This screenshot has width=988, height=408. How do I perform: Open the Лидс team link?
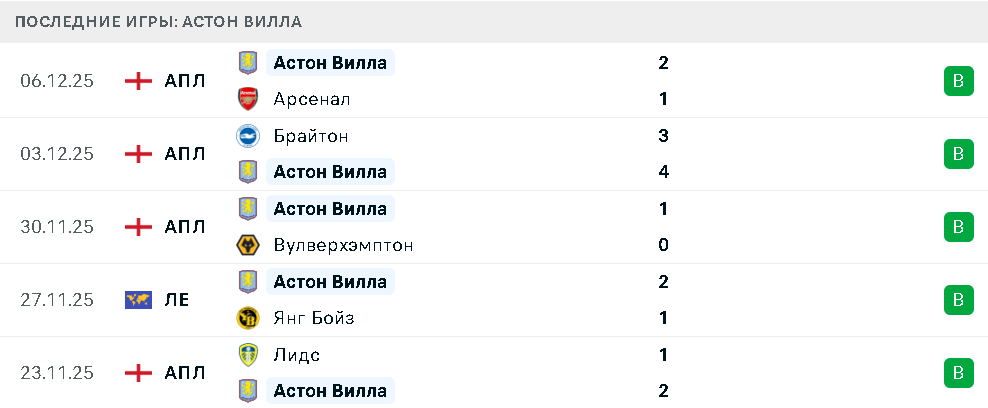296,355
